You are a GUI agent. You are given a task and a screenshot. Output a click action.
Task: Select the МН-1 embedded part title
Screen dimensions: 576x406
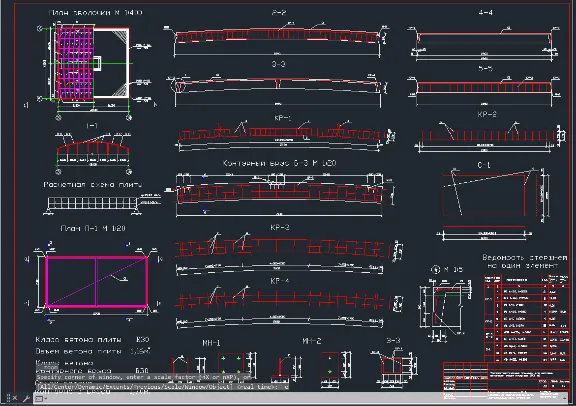point(211,343)
